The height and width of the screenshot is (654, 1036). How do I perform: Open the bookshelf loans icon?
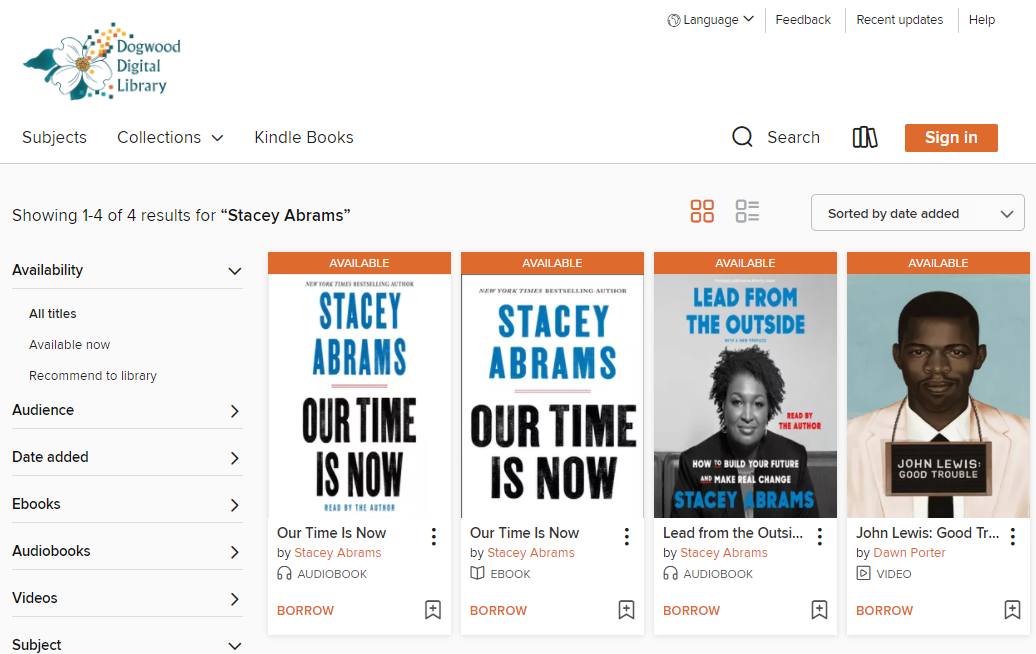[x=865, y=137]
